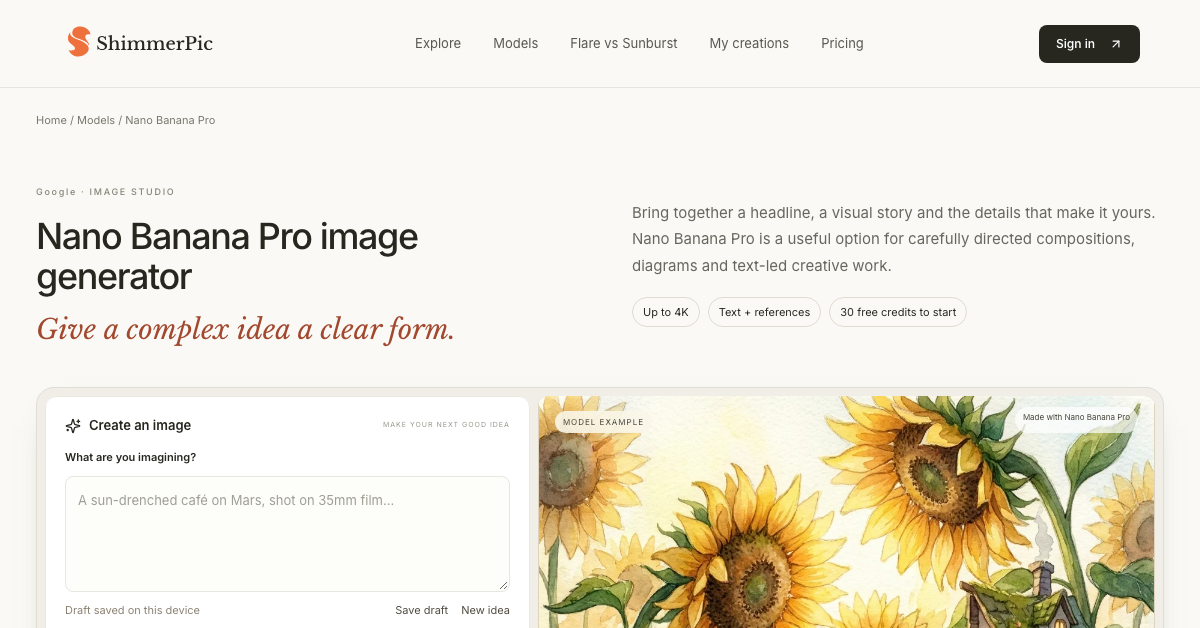Open the Explore menu item

[438, 43]
